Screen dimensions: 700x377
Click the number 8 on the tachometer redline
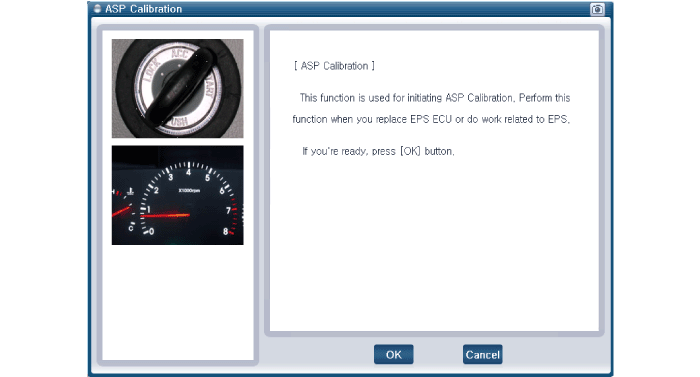tap(225, 231)
